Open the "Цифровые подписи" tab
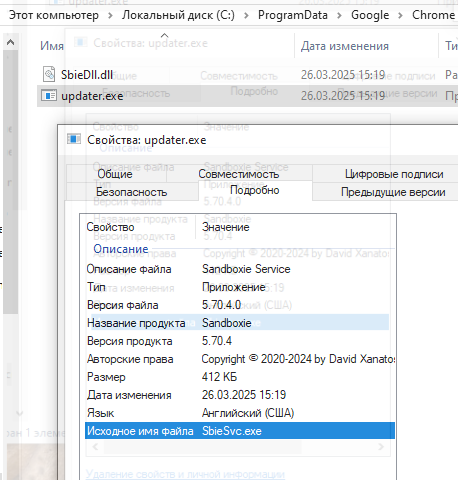Screen dimensions: 458x480 click(x=394, y=174)
